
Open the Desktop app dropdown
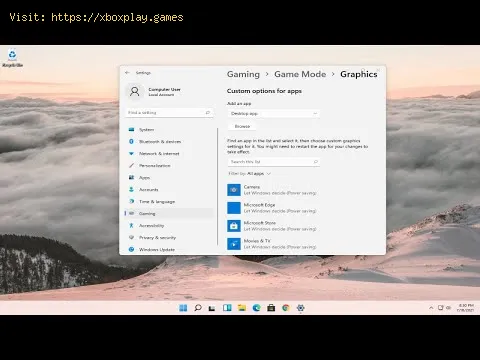(273, 114)
